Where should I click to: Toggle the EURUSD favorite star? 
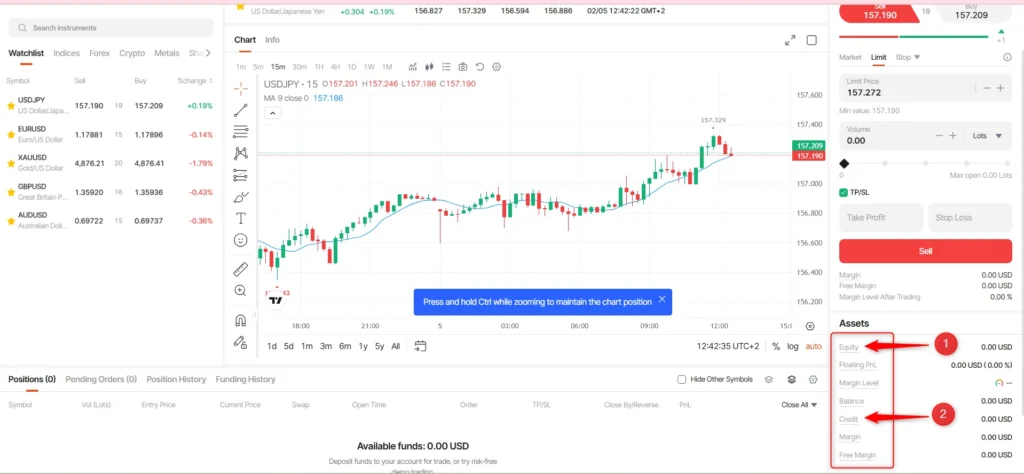[10, 134]
